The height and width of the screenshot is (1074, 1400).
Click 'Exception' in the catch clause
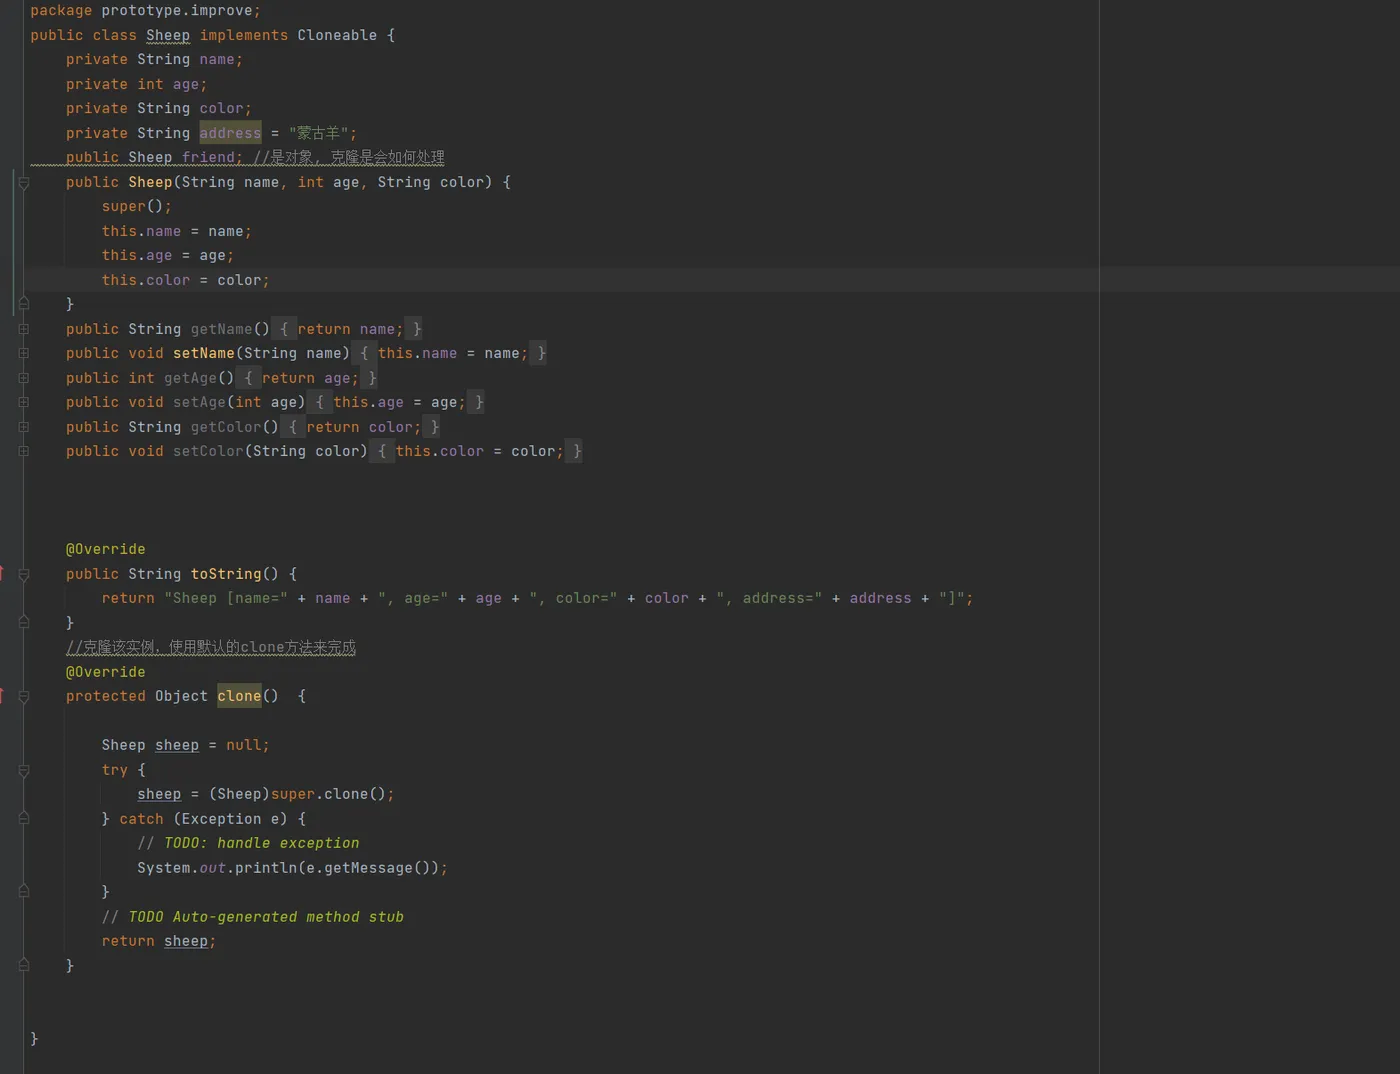pos(221,819)
